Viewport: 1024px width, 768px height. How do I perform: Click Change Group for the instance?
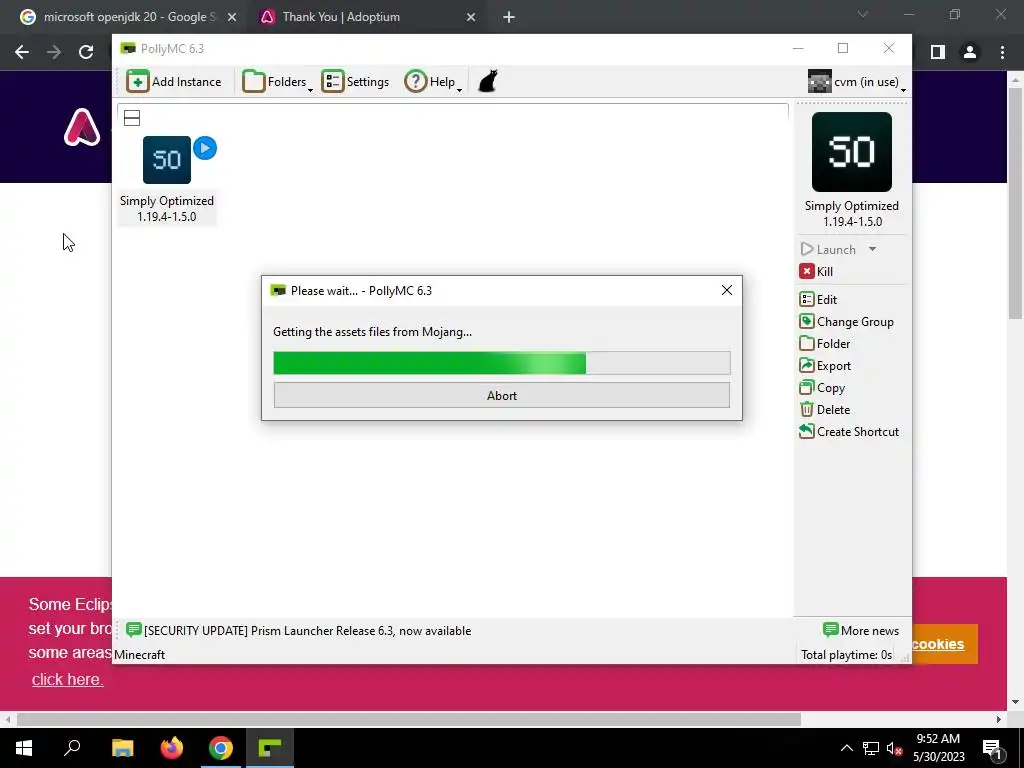click(846, 322)
